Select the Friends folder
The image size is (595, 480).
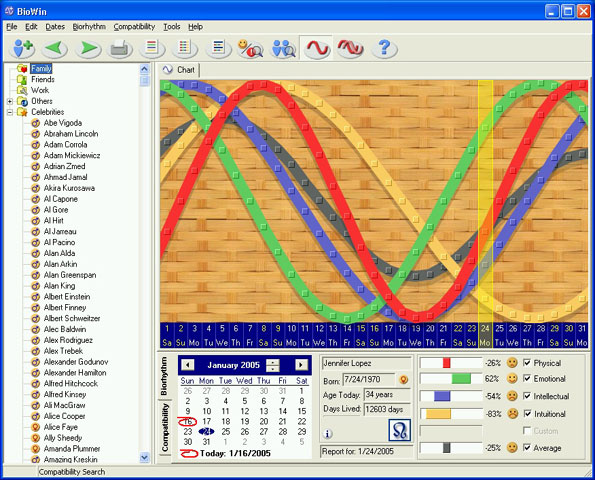click(x=43, y=79)
